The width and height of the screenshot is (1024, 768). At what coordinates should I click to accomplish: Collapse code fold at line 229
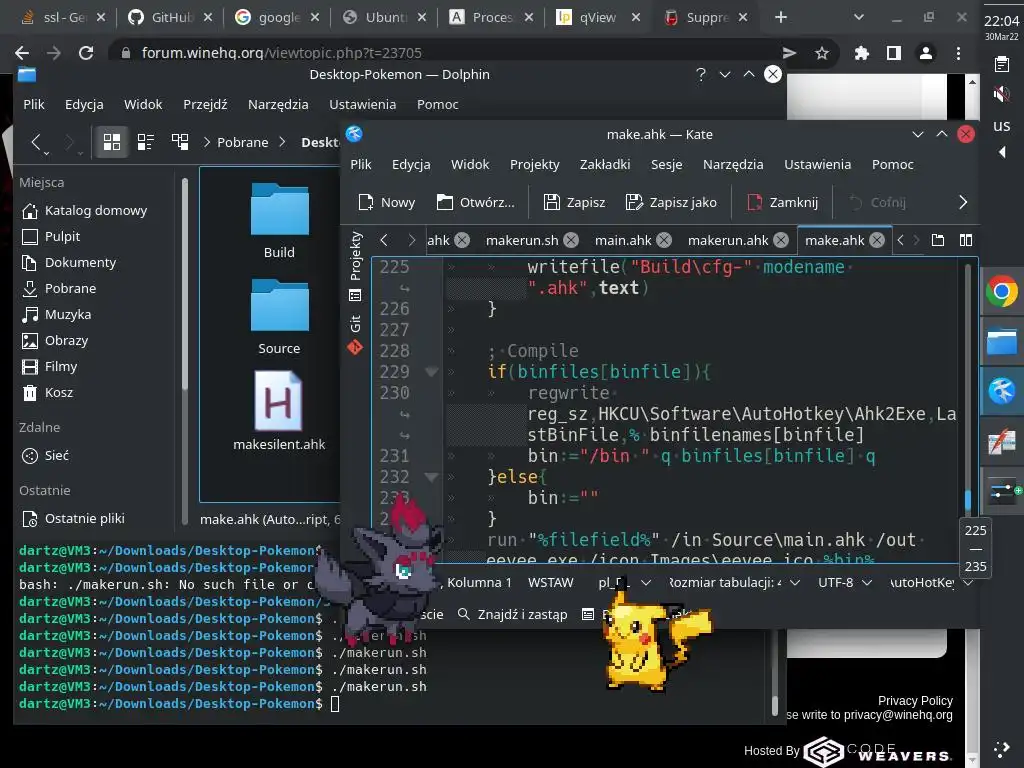(x=431, y=372)
